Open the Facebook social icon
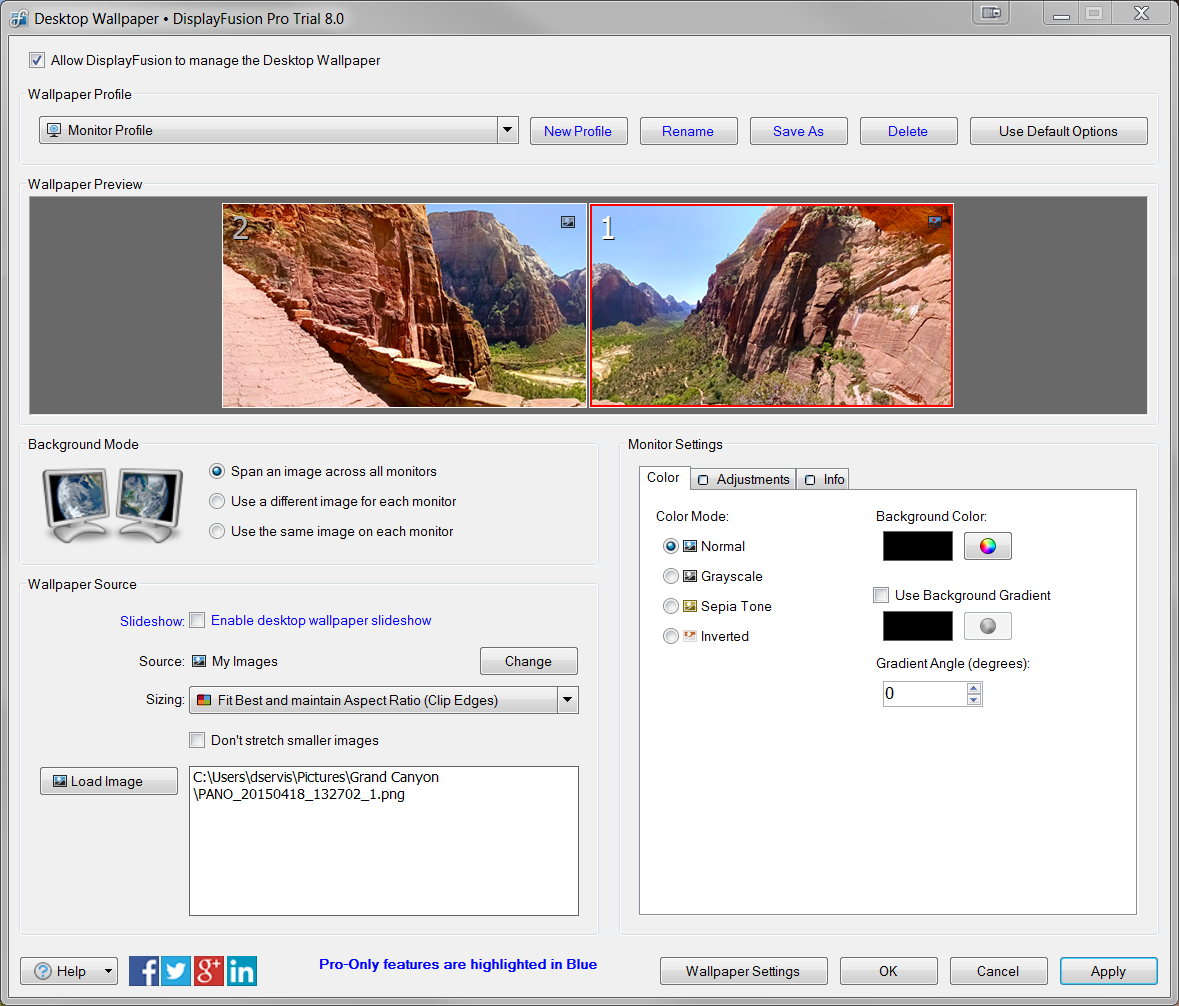Screen dimensions: 1179x1006 (144, 971)
